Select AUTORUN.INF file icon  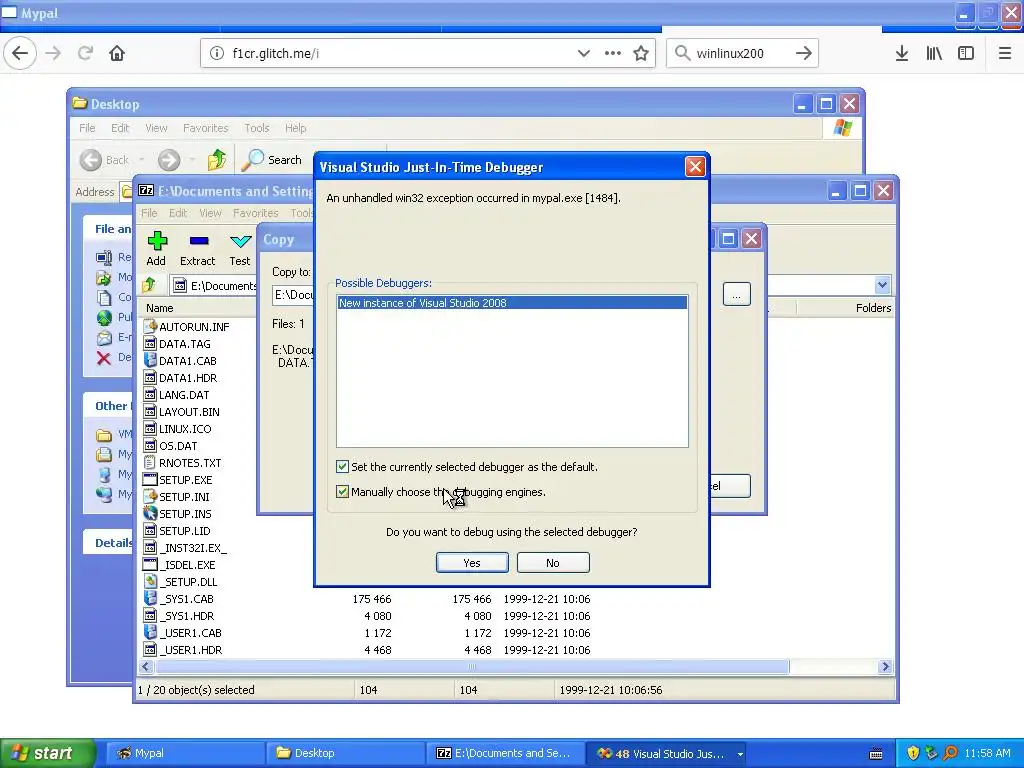coord(150,326)
